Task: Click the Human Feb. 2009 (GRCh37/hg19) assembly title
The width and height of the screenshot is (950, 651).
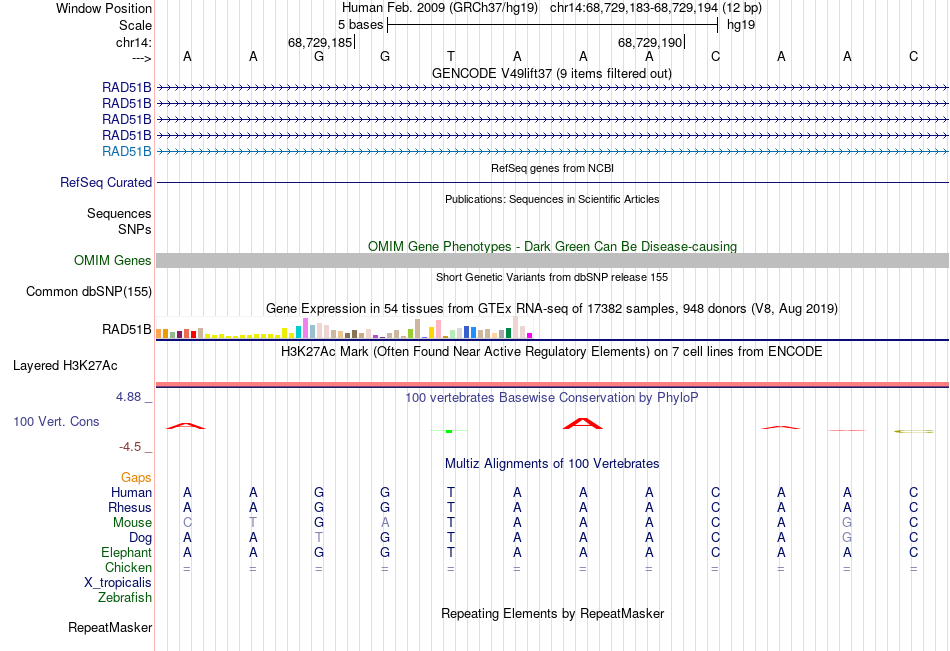Action: (x=439, y=8)
